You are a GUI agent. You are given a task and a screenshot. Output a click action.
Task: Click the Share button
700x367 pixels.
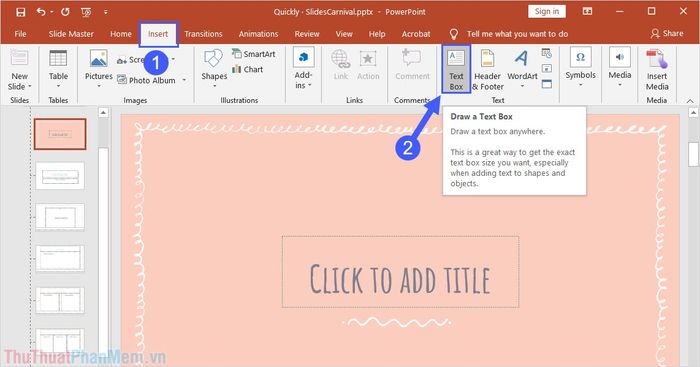click(667, 33)
